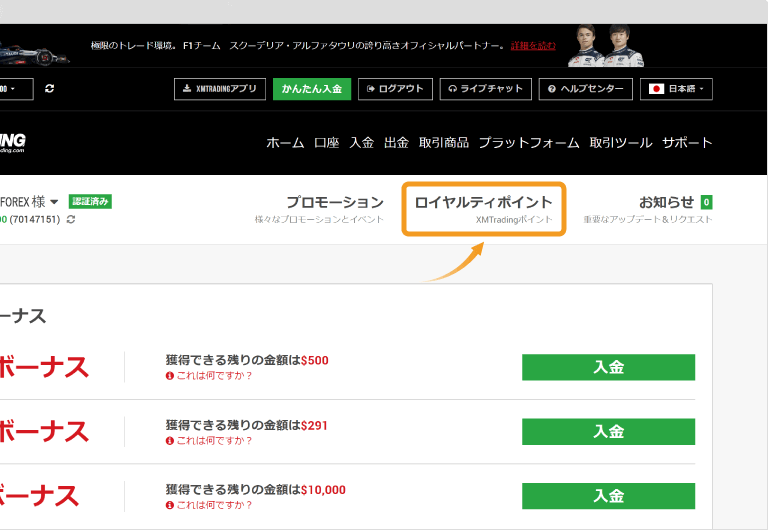Screen dimensions: 768x530
Task: Click the Japan flag icon
Action: (656, 89)
